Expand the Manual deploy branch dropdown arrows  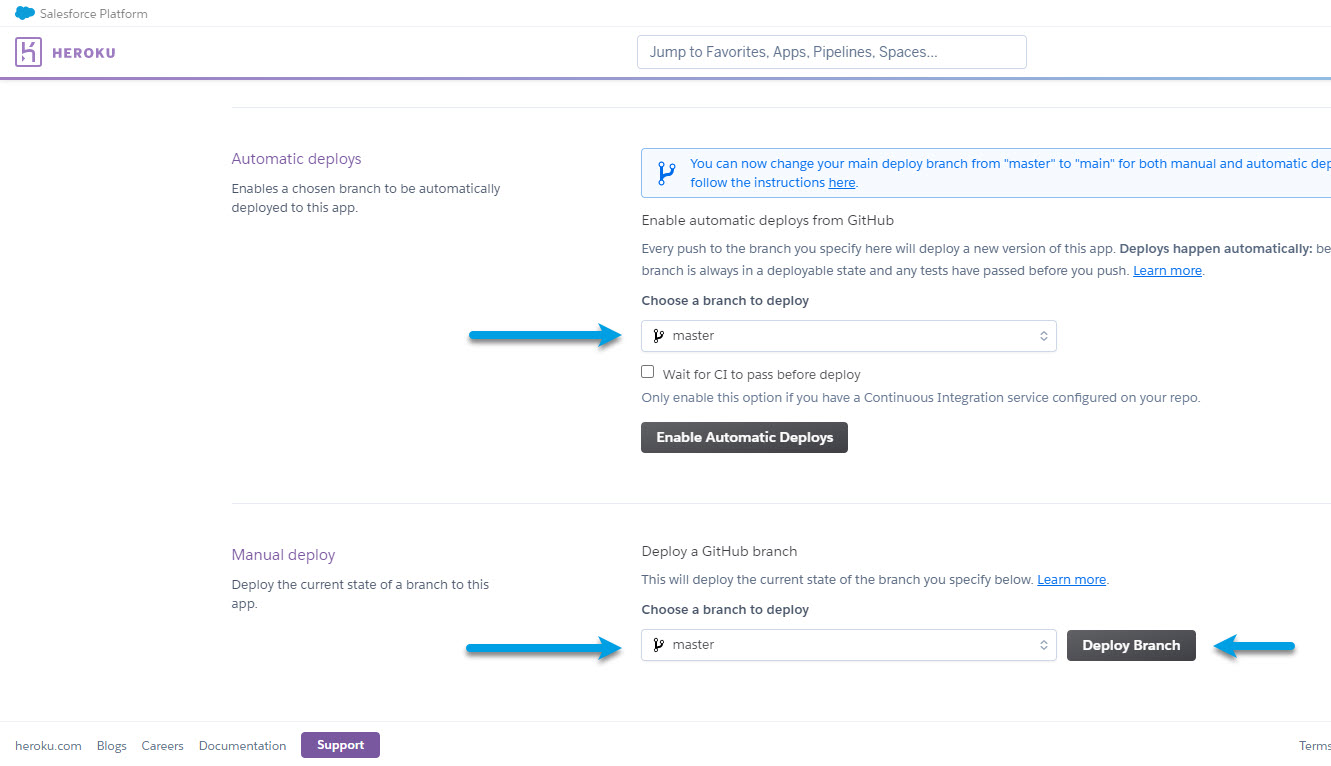(x=1043, y=645)
